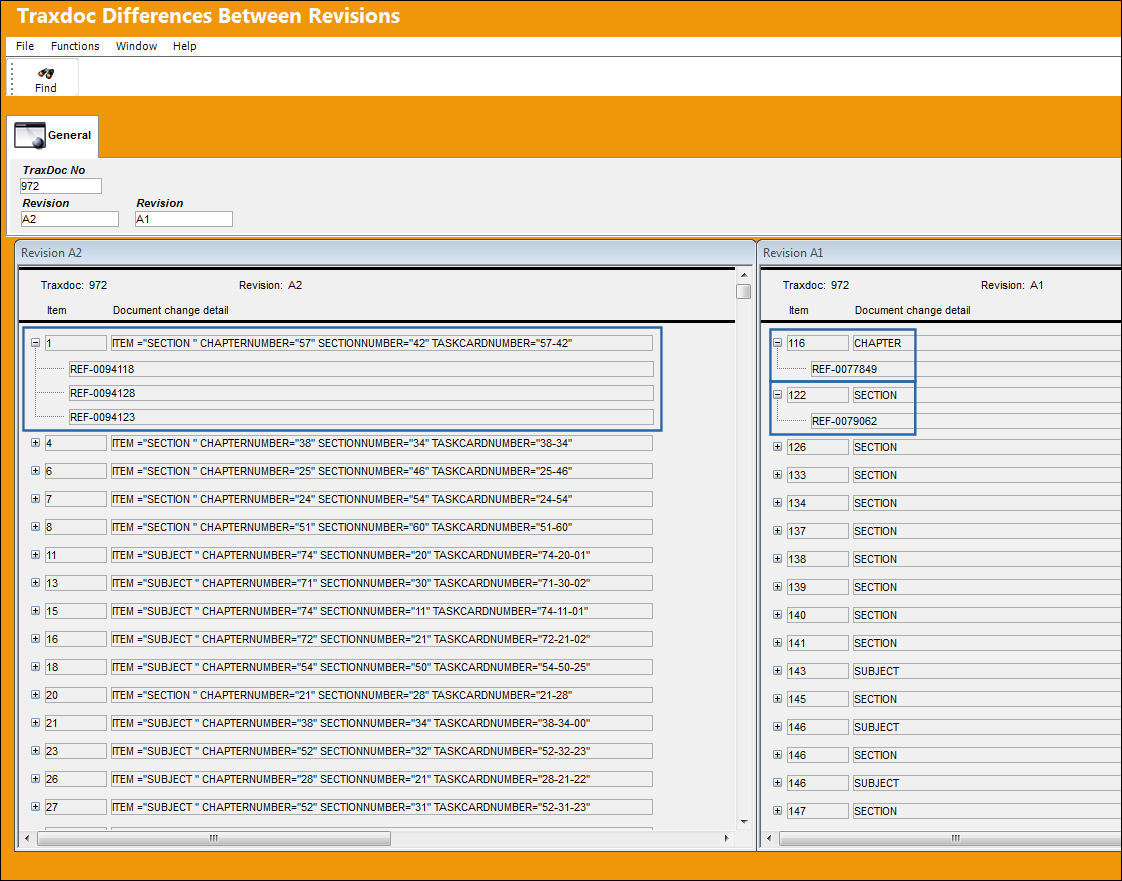Click Revision A2 horizontal scrollbar thumb
1122x881 pixels.
pyautogui.click(x=214, y=838)
